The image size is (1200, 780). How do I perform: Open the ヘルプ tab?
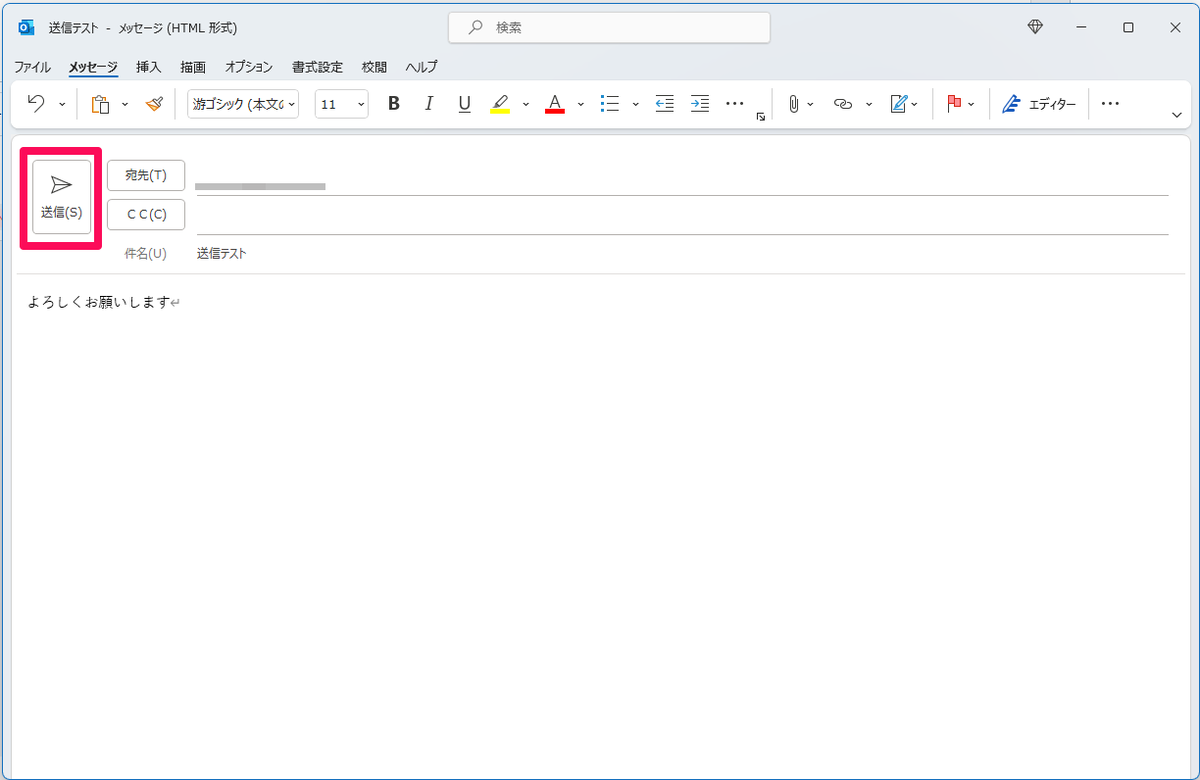pos(421,67)
